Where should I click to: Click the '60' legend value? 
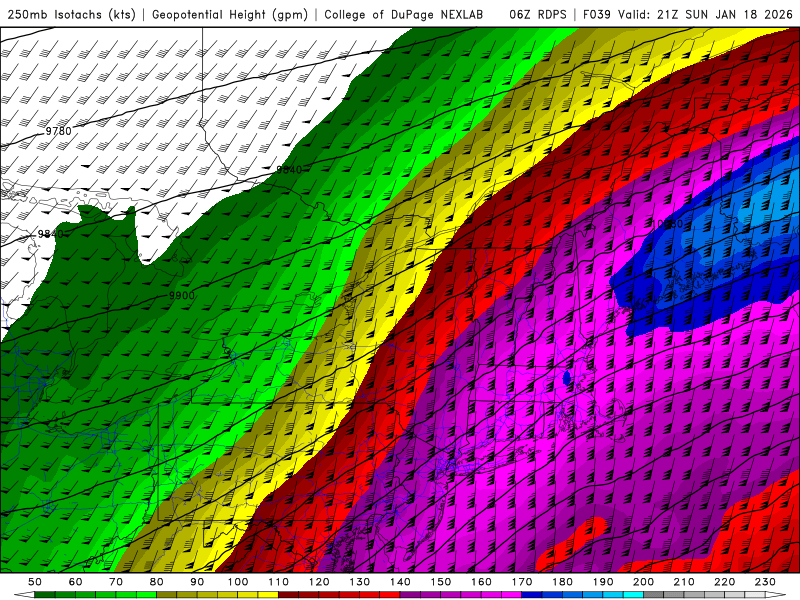click(76, 582)
